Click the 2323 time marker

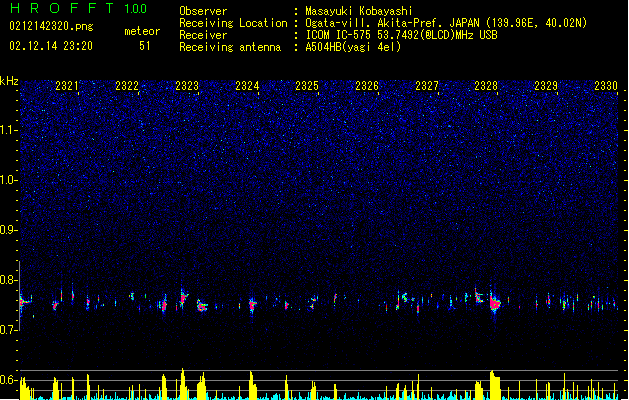(187, 86)
